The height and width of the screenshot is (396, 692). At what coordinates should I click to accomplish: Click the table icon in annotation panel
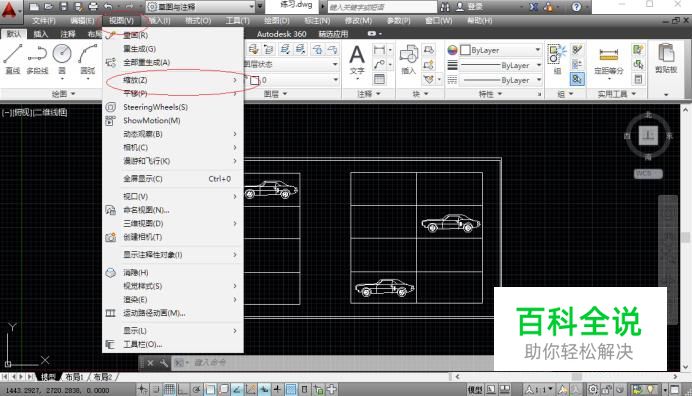[379, 79]
